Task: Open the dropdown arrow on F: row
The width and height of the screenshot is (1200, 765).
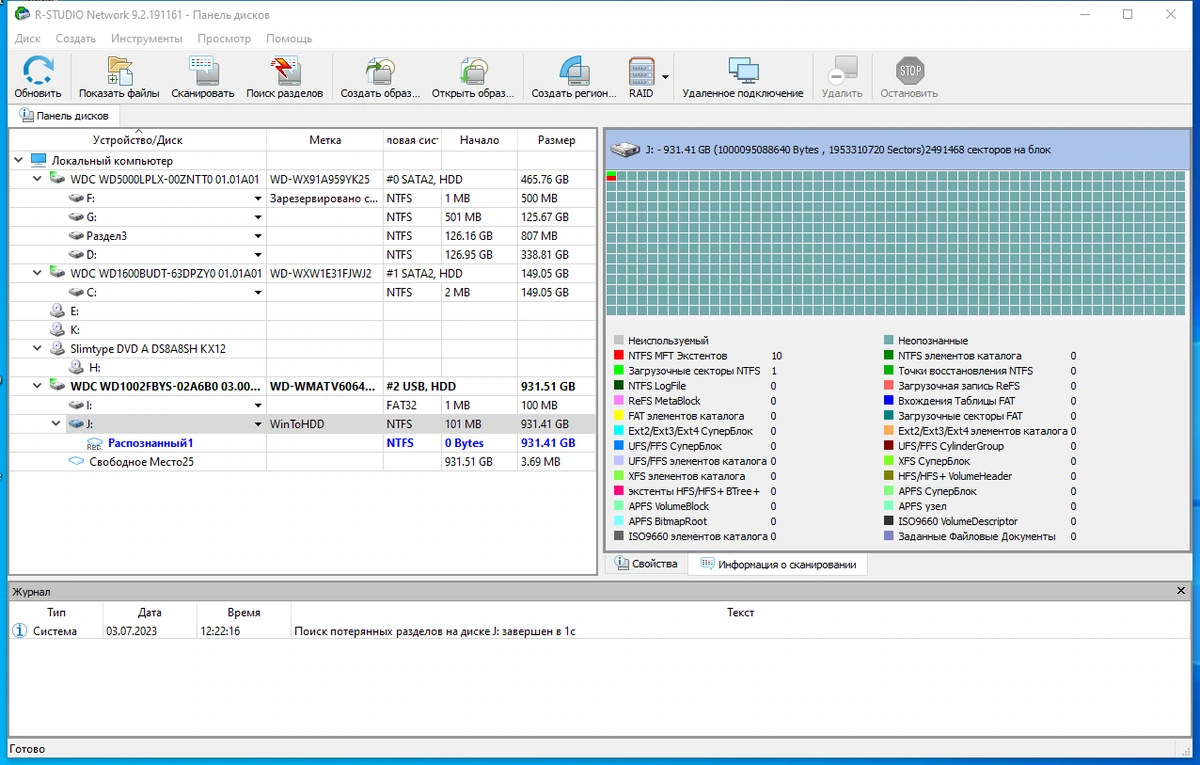Action: [x=258, y=198]
